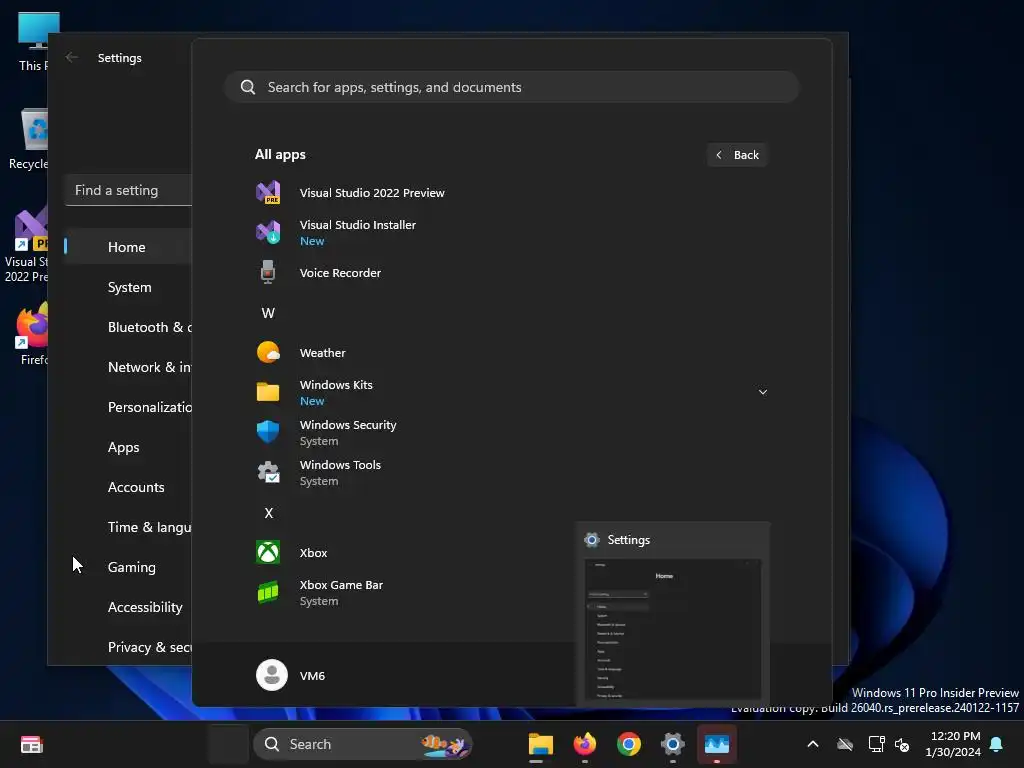This screenshot has height=768, width=1024.
Task: Jump to letter X app group header
Action: pos(268,513)
